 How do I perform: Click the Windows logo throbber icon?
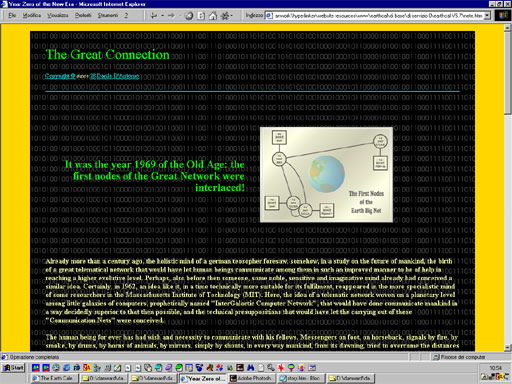(x=503, y=15)
